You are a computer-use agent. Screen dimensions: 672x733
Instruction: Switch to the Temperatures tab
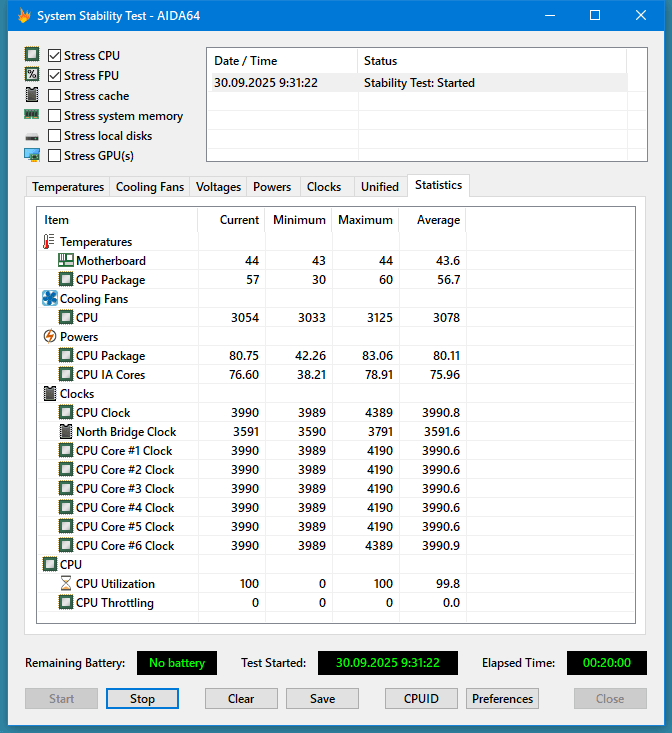(x=68, y=187)
